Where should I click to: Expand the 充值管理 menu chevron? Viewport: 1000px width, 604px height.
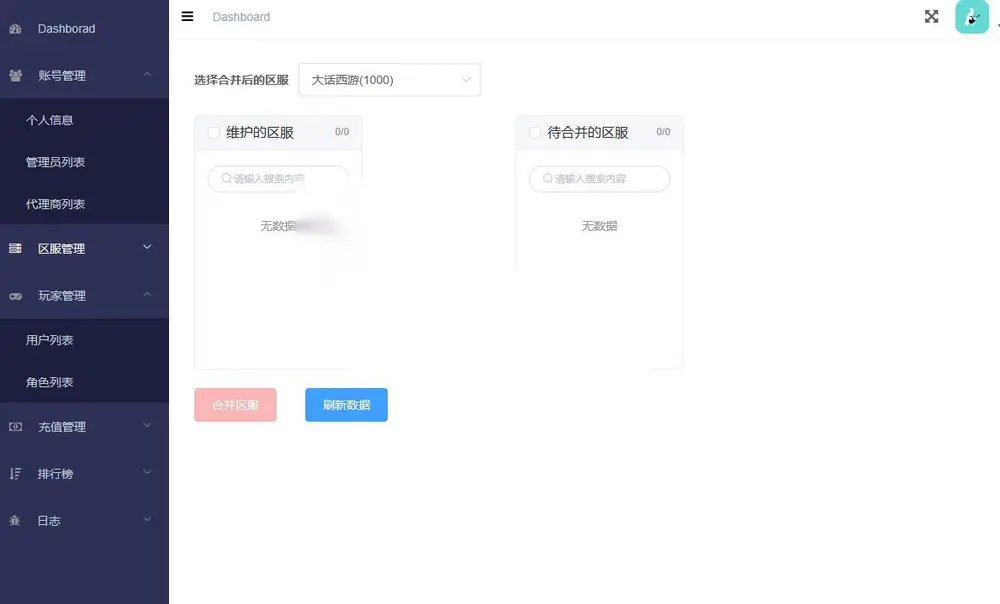[147, 425]
